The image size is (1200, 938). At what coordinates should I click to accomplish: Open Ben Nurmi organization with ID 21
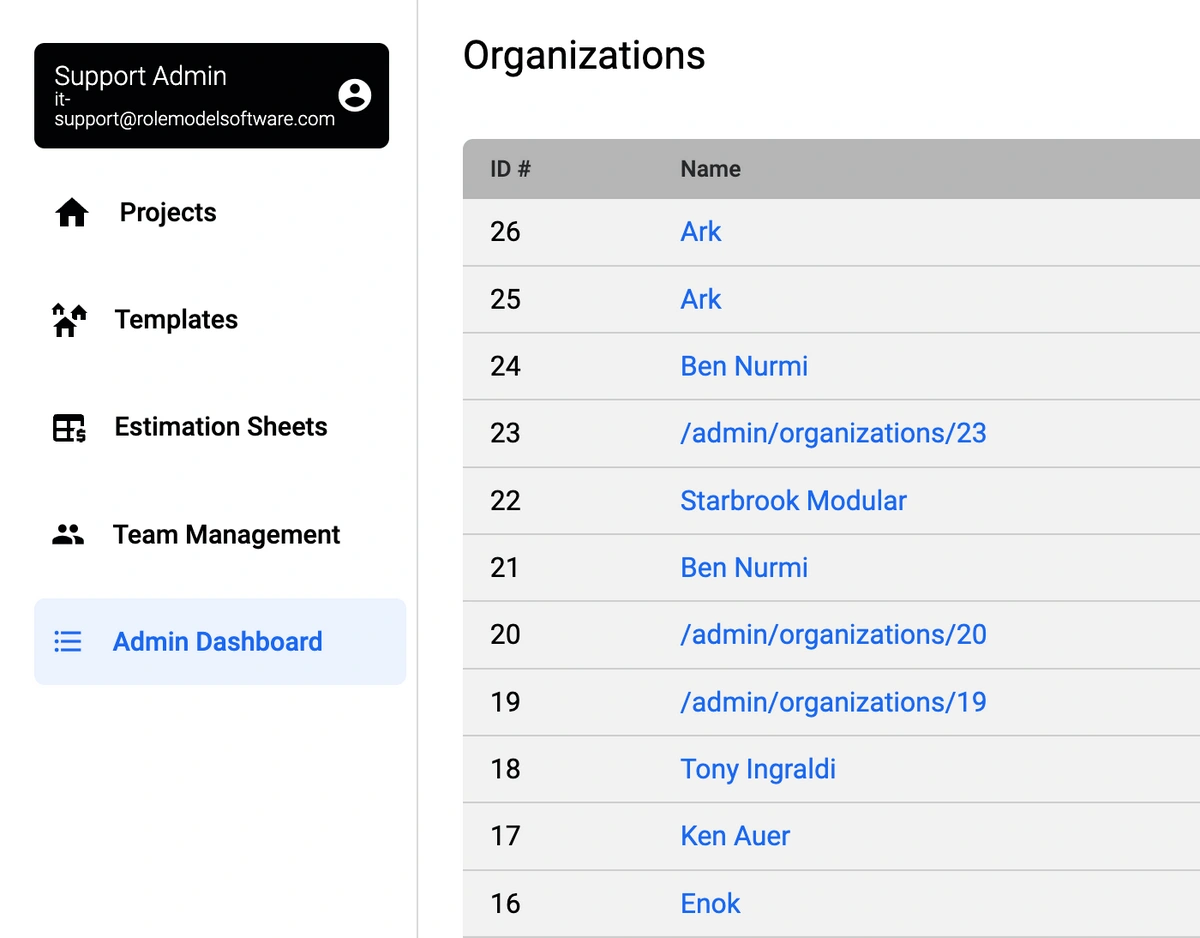[744, 567]
